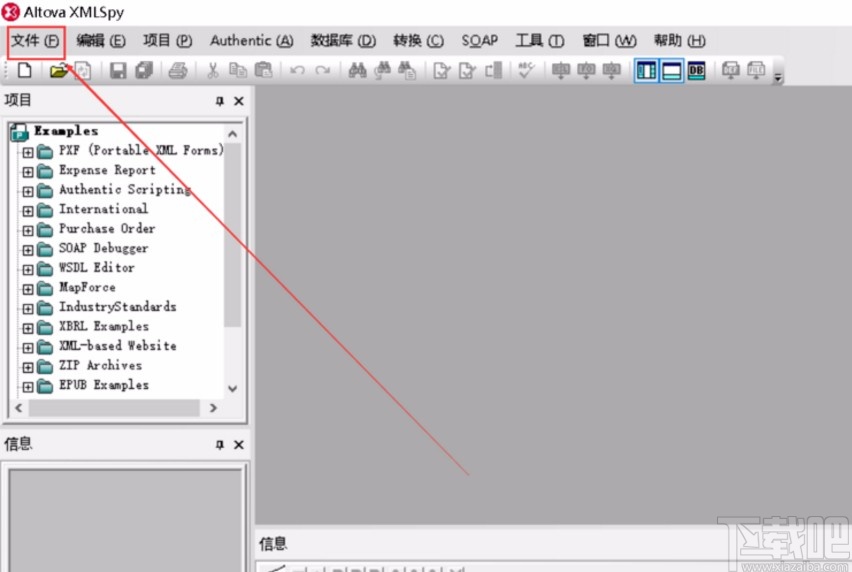Click the Find Next binoculars icon
Screen dimensions: 852x572
[x=383, y=70]
